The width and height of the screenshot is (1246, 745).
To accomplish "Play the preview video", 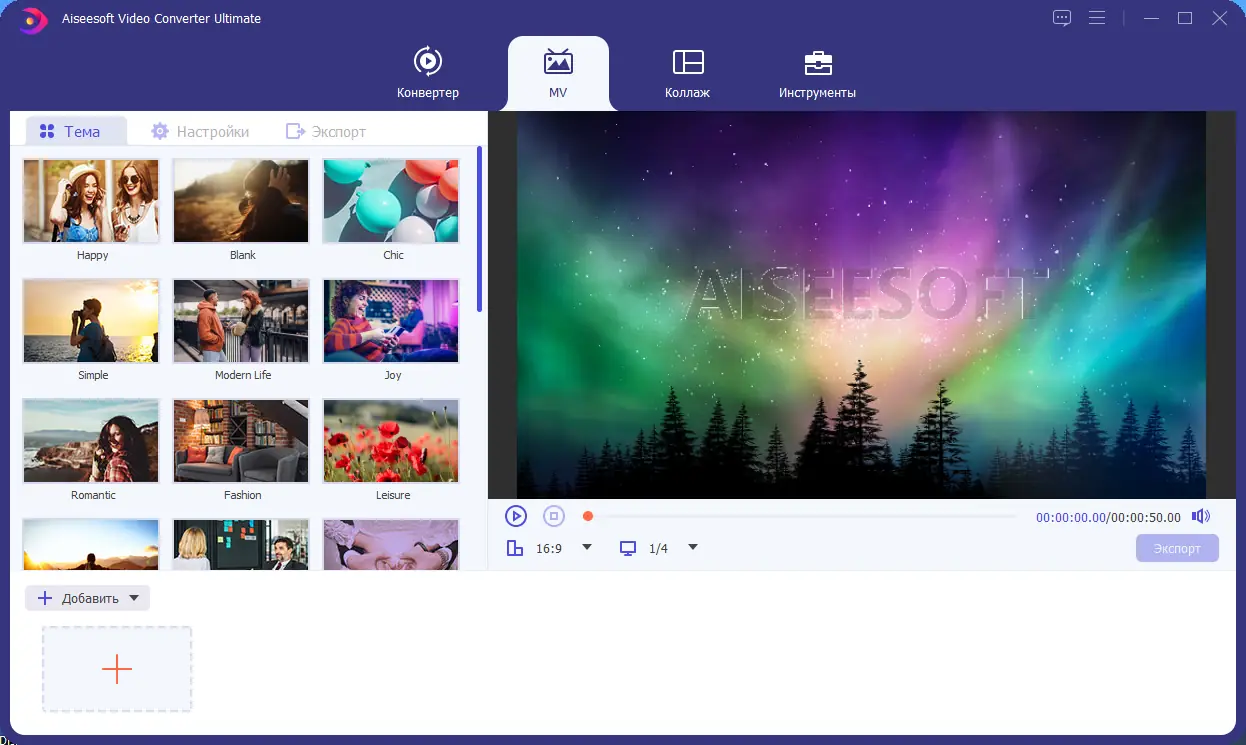I will click(515, 516).
